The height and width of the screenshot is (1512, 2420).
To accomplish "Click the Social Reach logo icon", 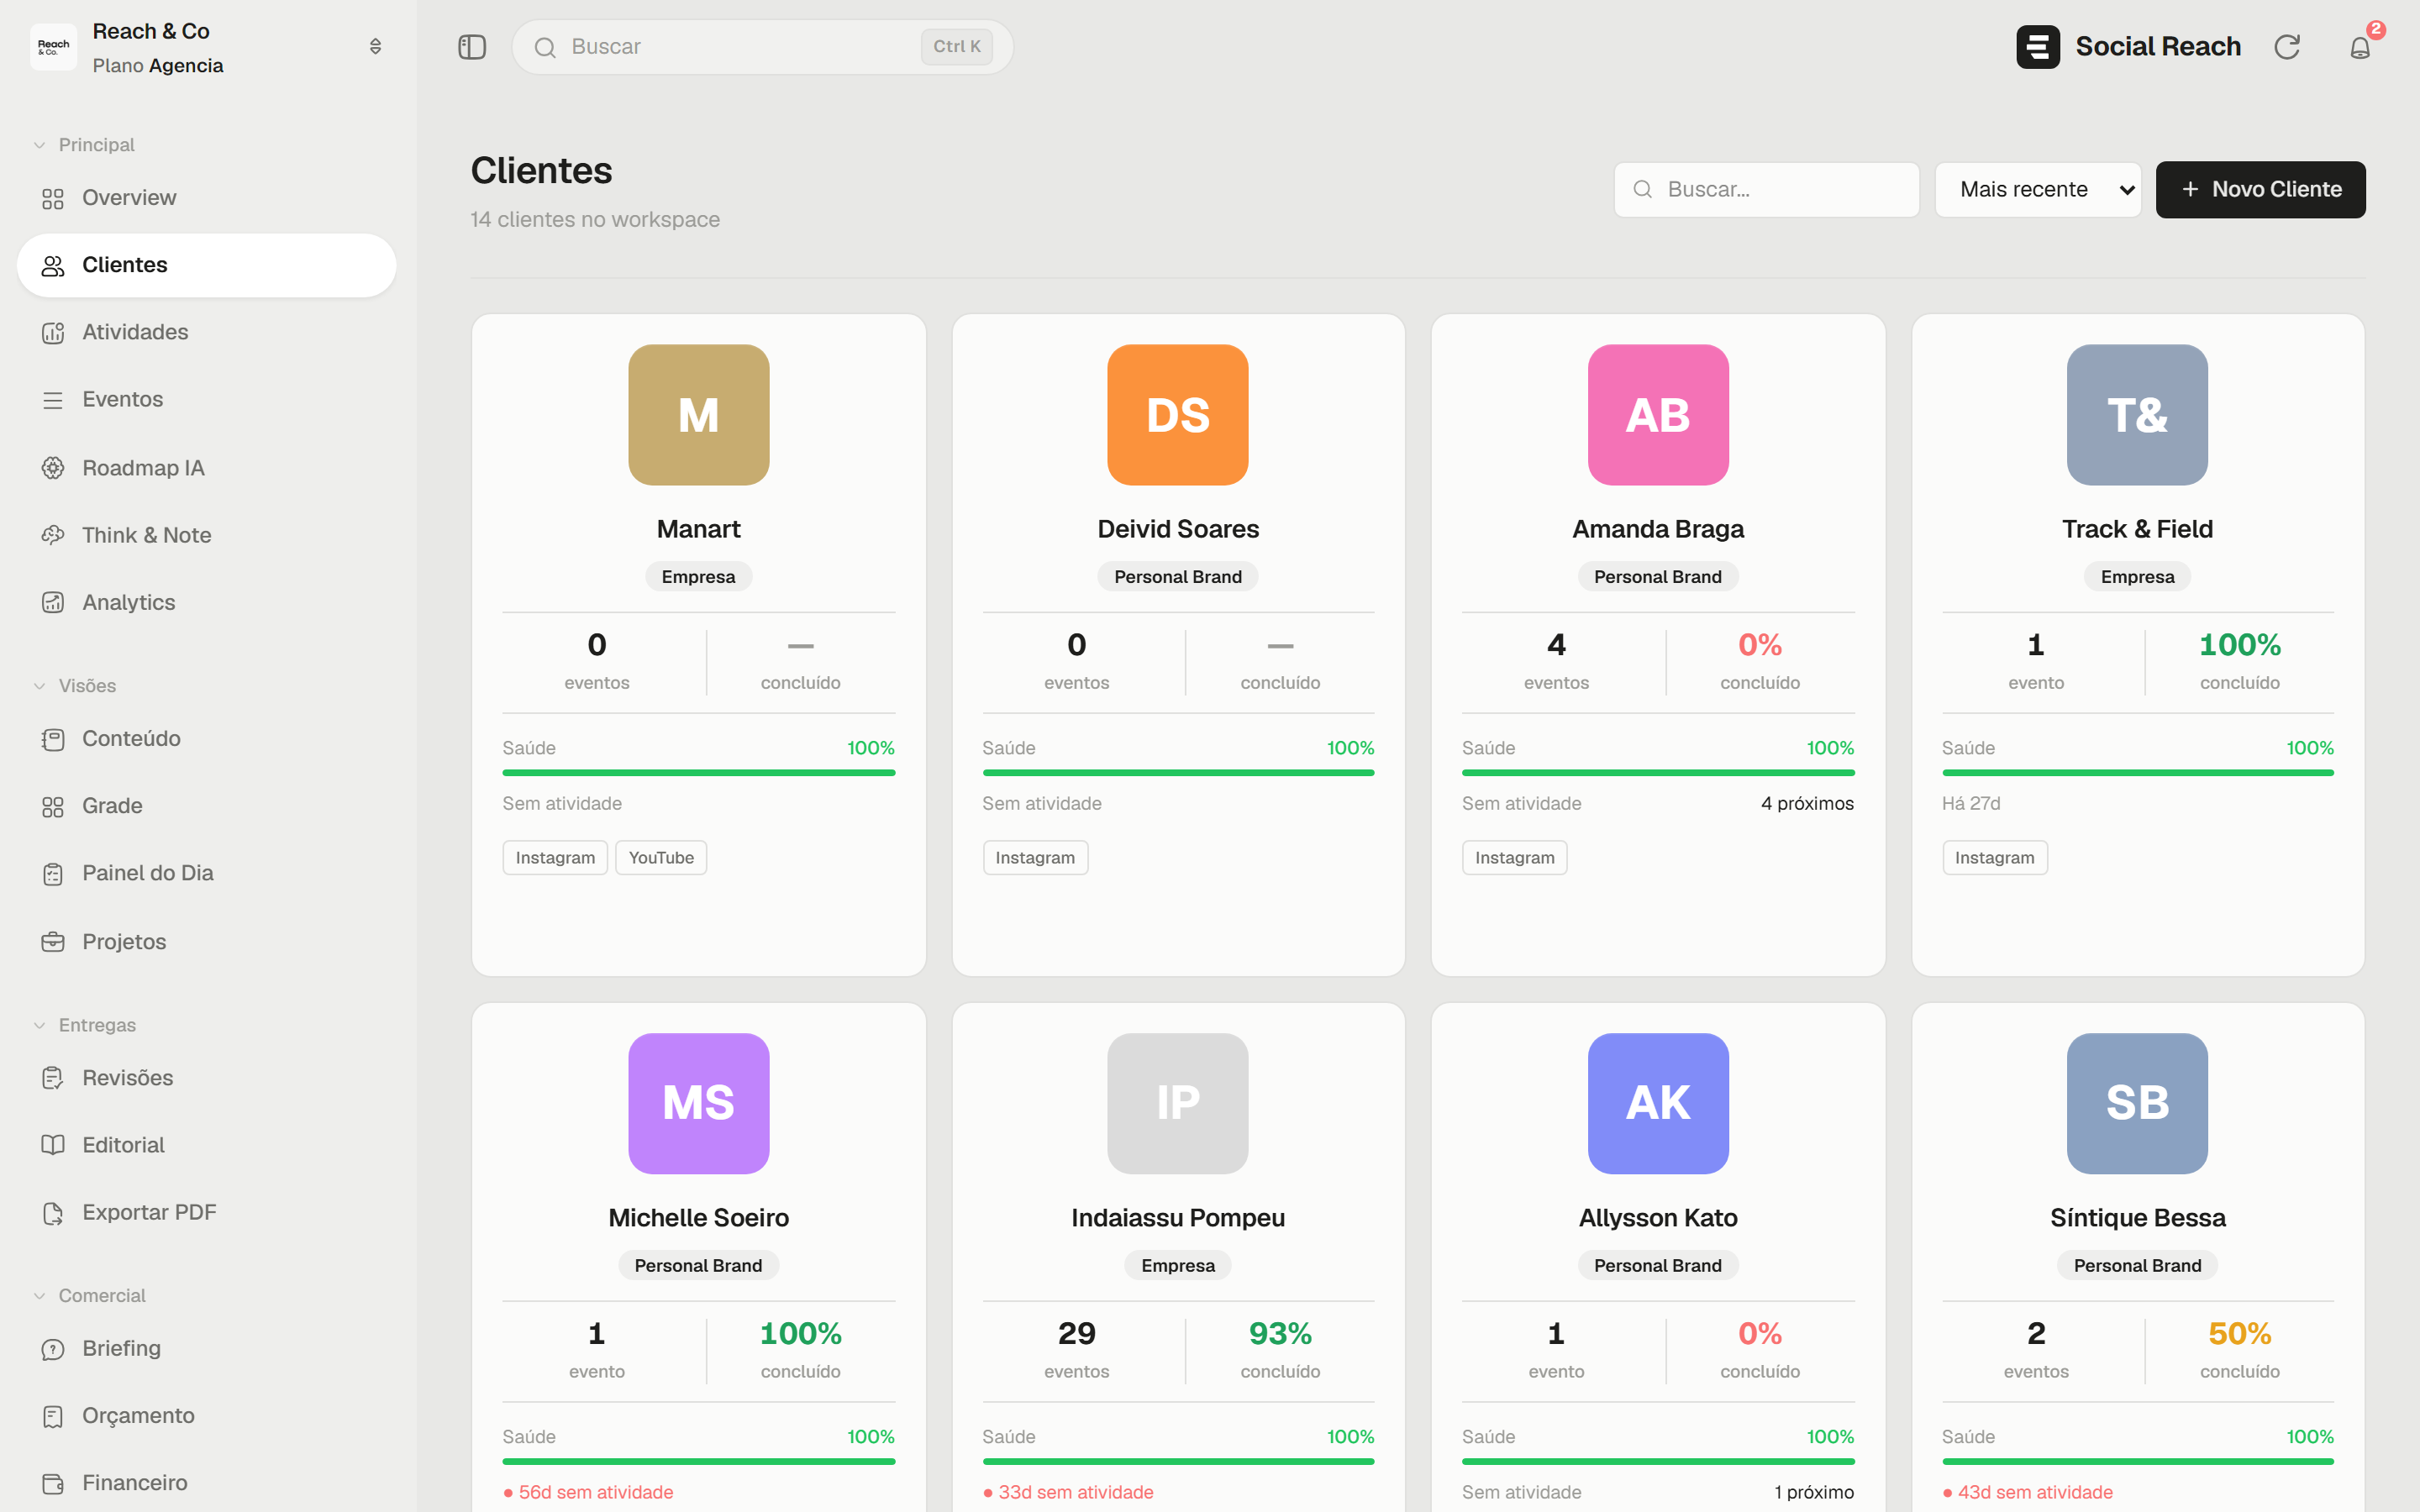I will 2037,47.
